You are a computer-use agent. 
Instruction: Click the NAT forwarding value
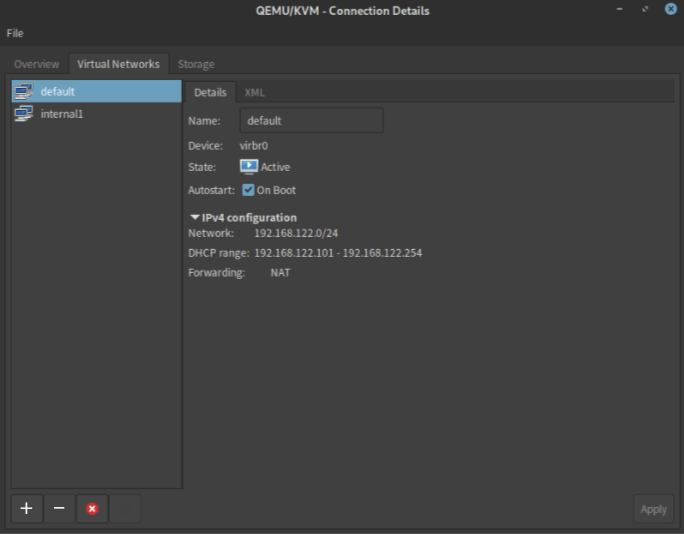280,273
